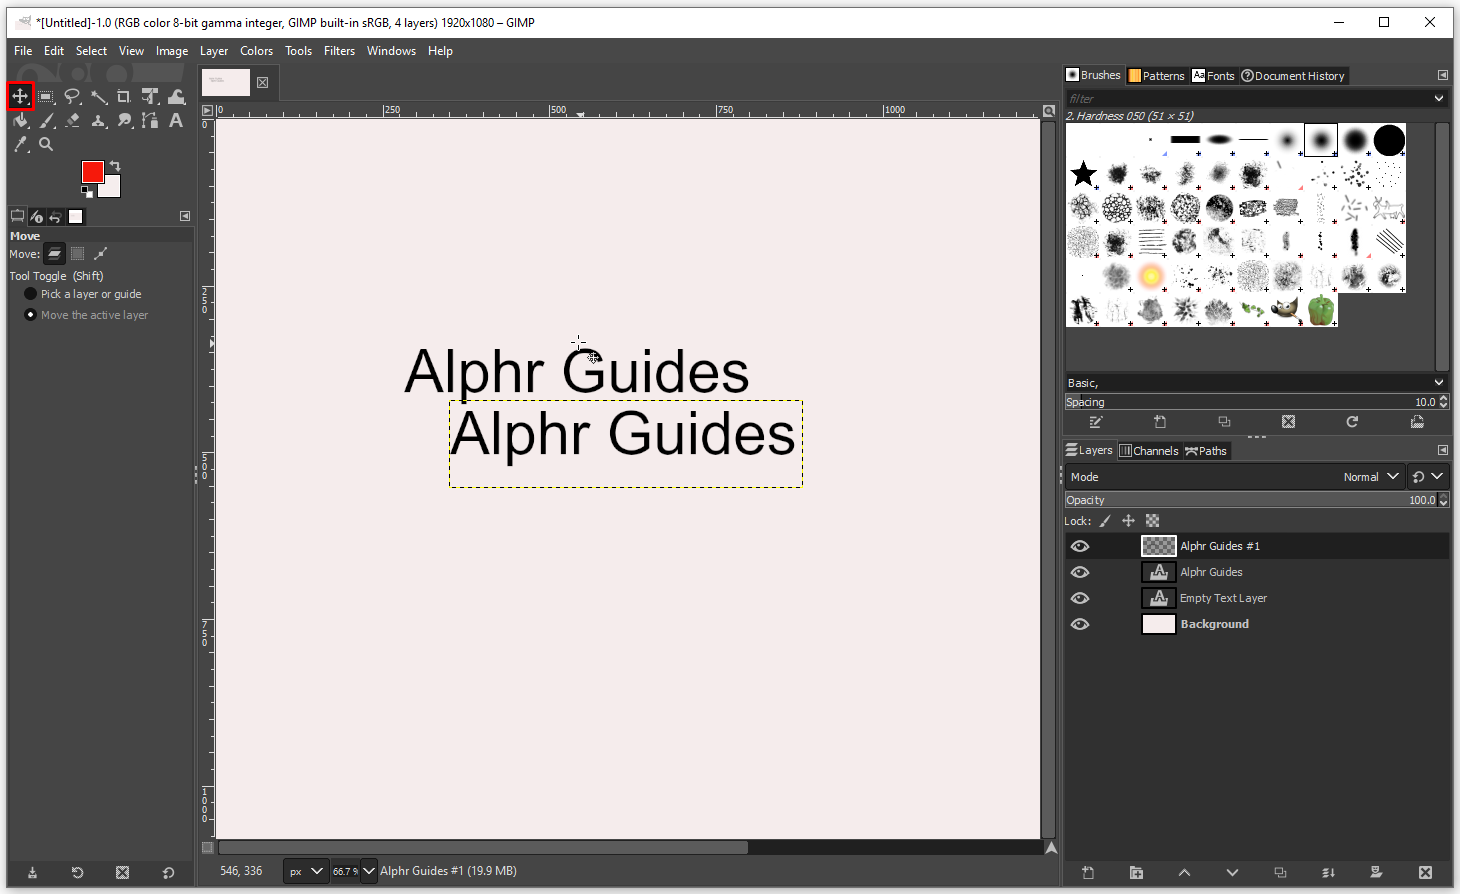Hide the Background layer with eye icon
Viewport: 1460px width, 894px height.
[1080, 624]
